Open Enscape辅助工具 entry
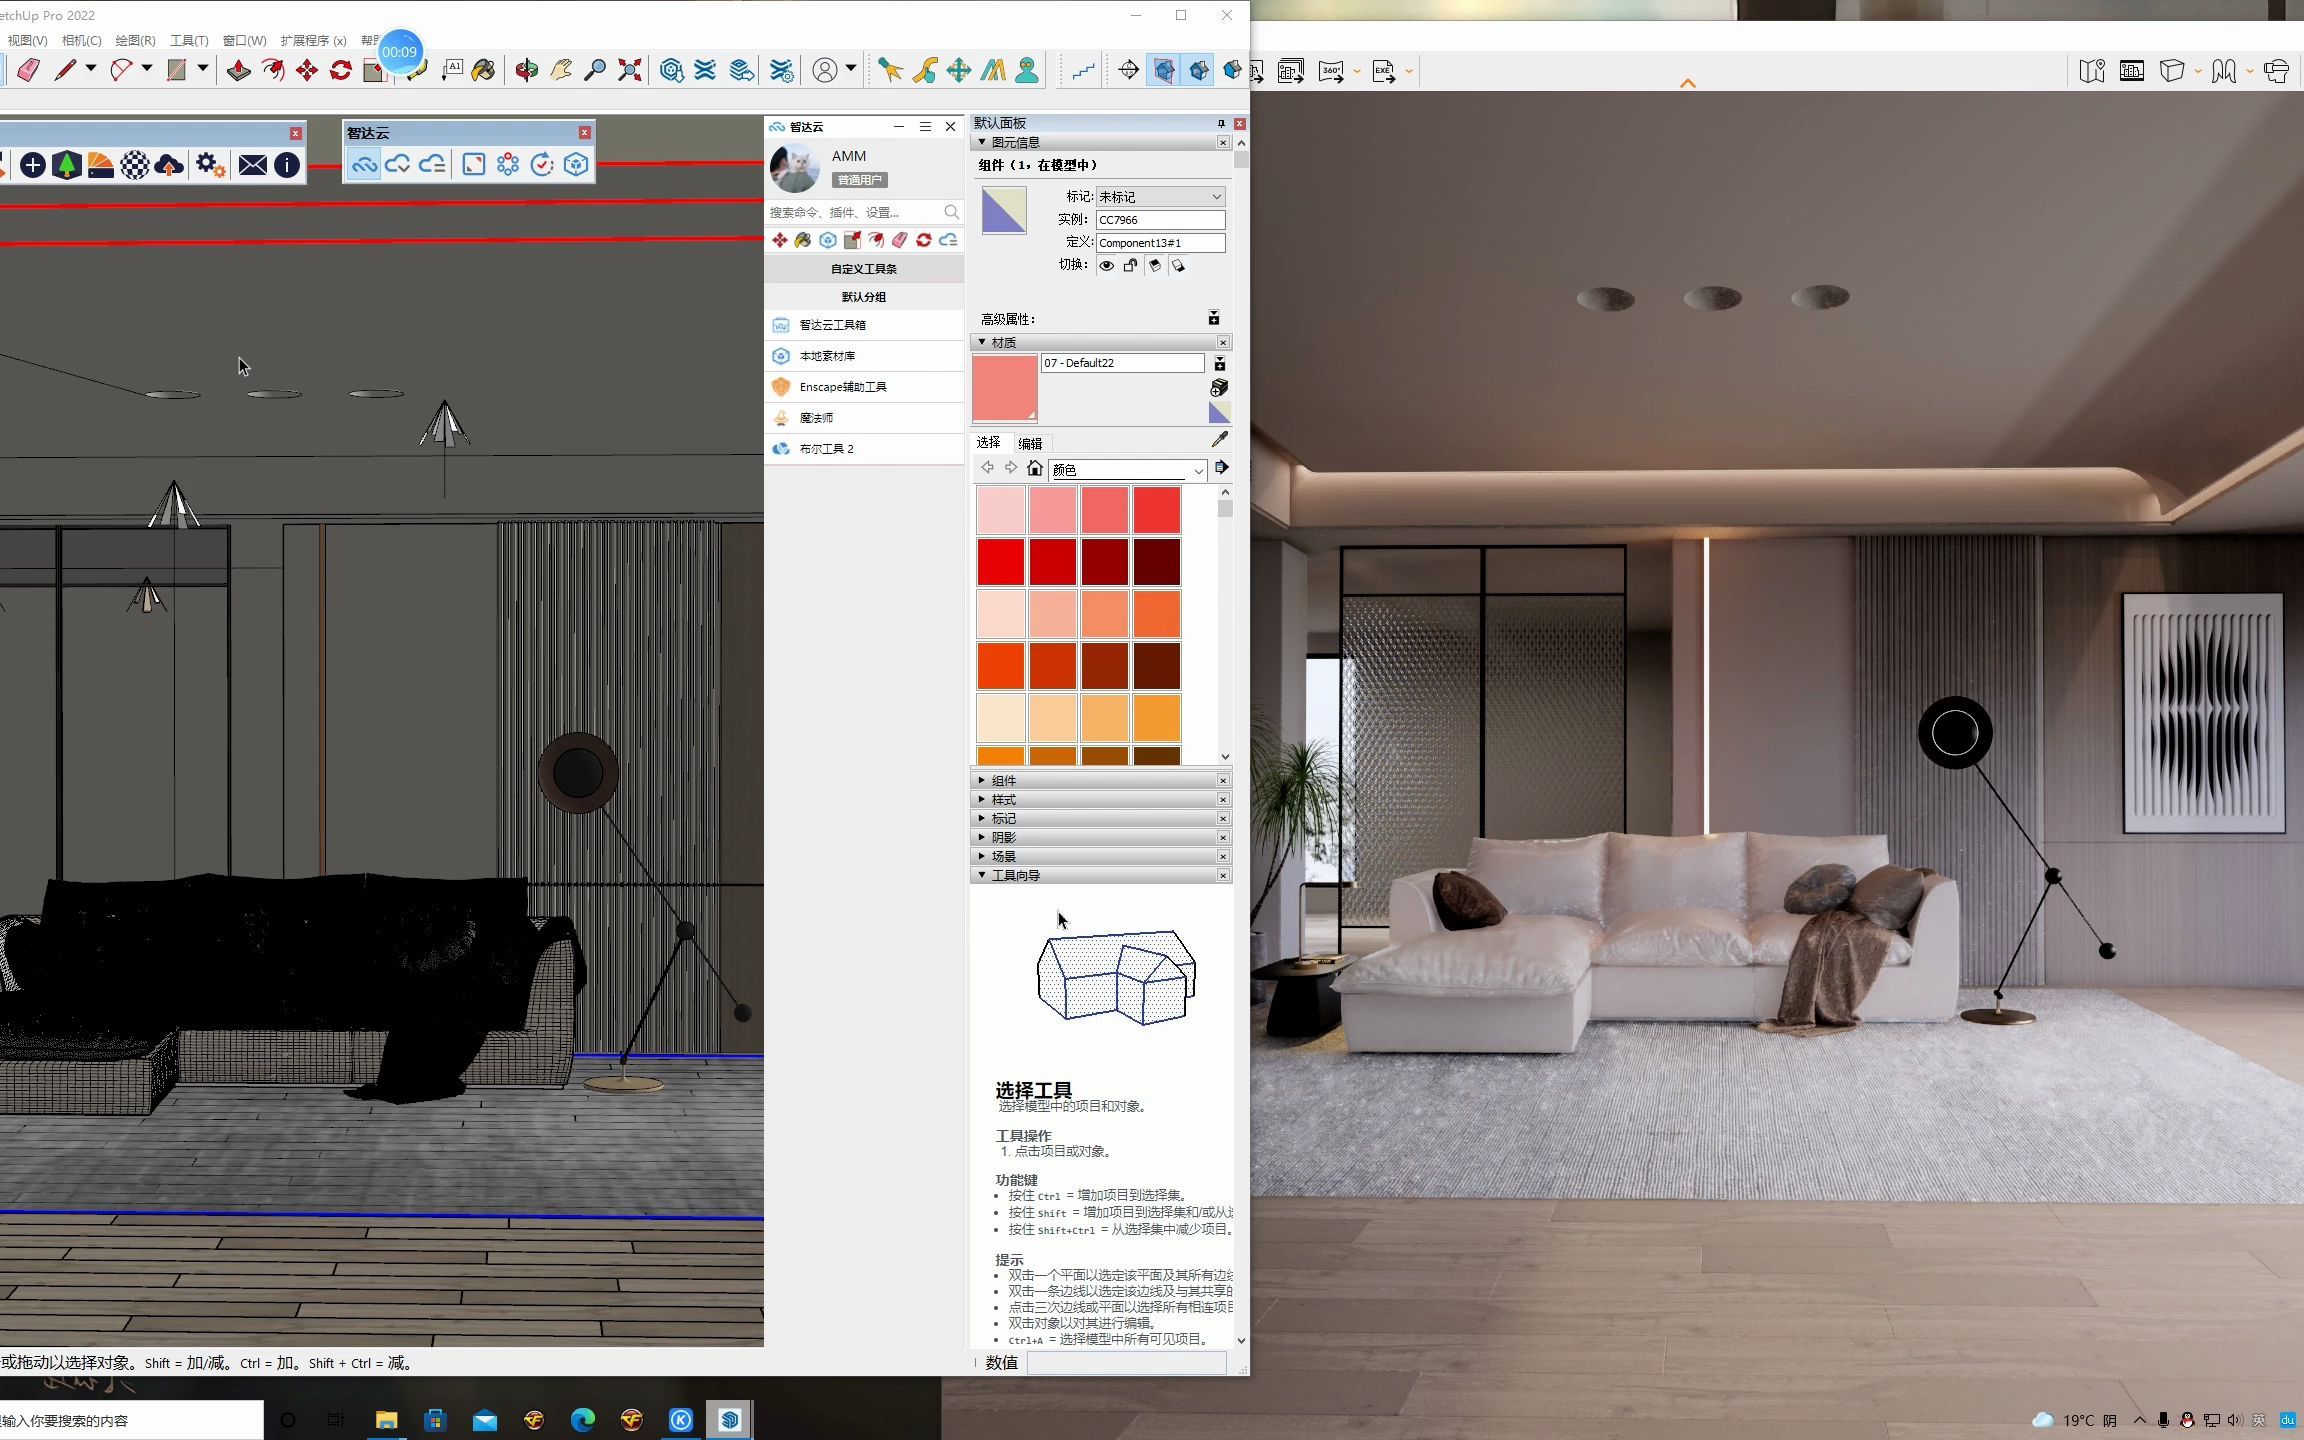The height and width of the screenshot is (1440, 2304). coord(864,387)
